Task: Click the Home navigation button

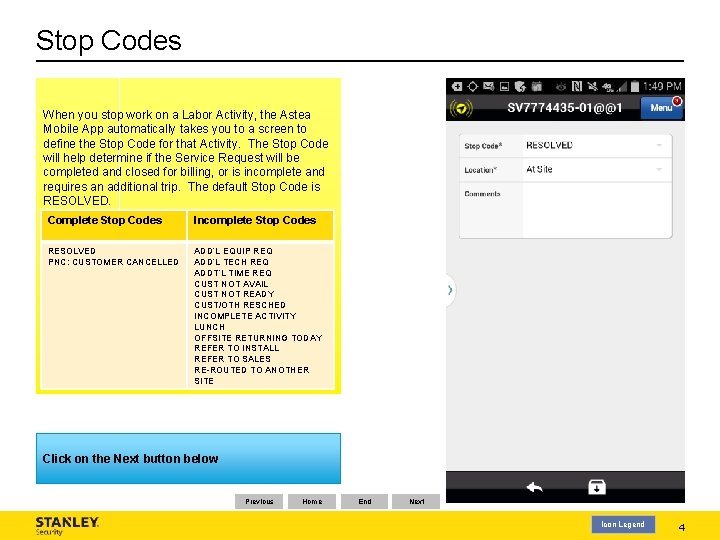Action: point(312,501)
